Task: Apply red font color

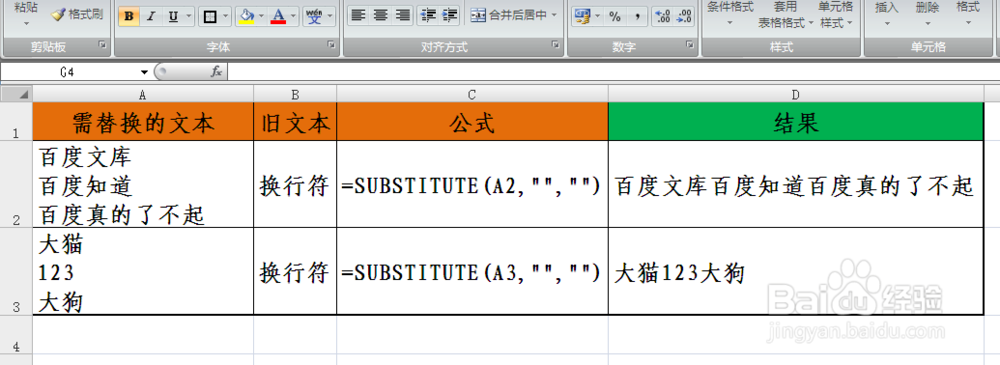Action: click(278, 17)
